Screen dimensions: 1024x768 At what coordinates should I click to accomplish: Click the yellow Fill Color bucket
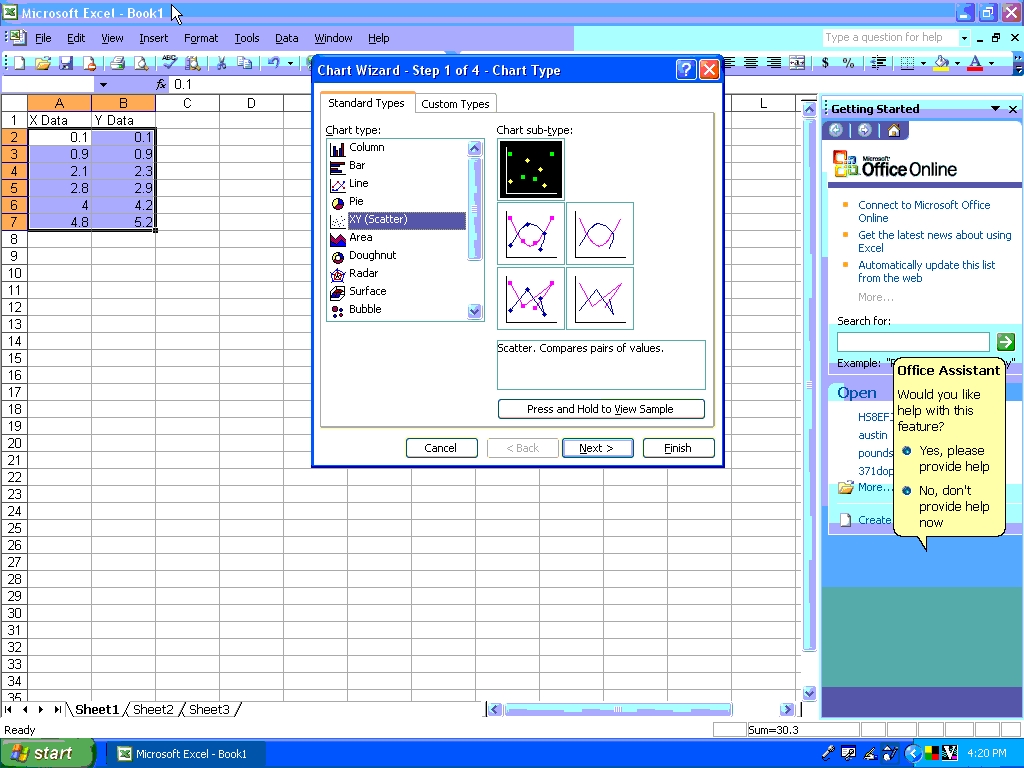[x=941, y=63]
